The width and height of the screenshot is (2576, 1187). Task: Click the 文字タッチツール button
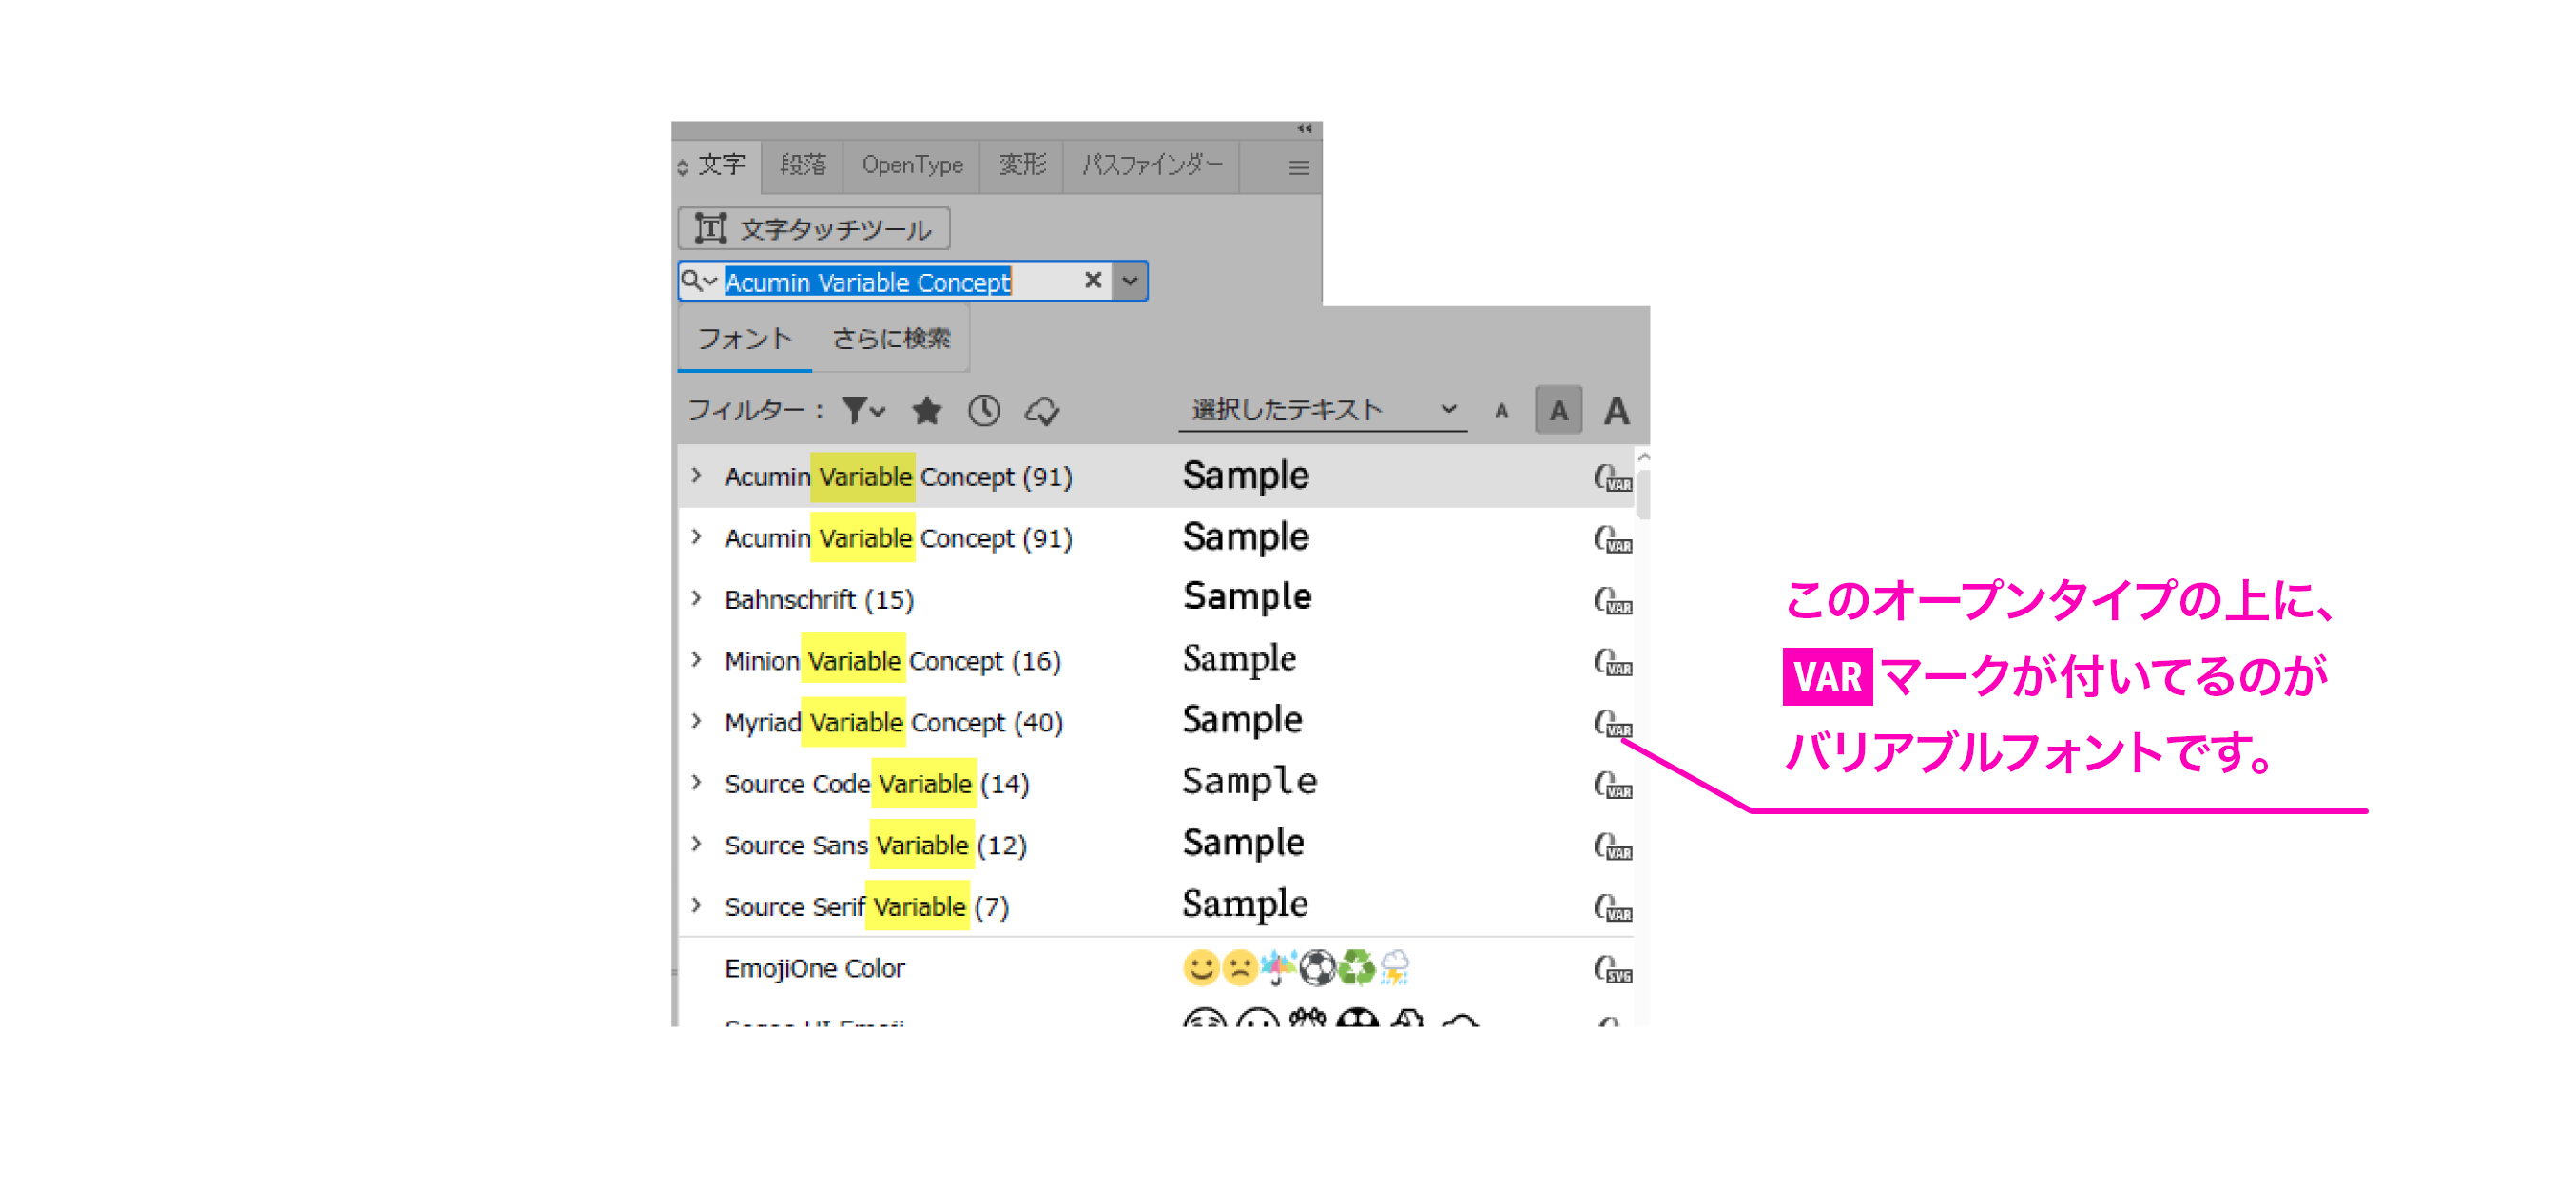coord(813,229)
